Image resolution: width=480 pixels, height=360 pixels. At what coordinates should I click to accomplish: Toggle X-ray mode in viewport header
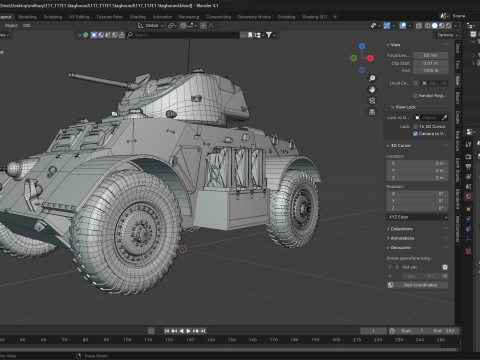[x=419, y=26]
